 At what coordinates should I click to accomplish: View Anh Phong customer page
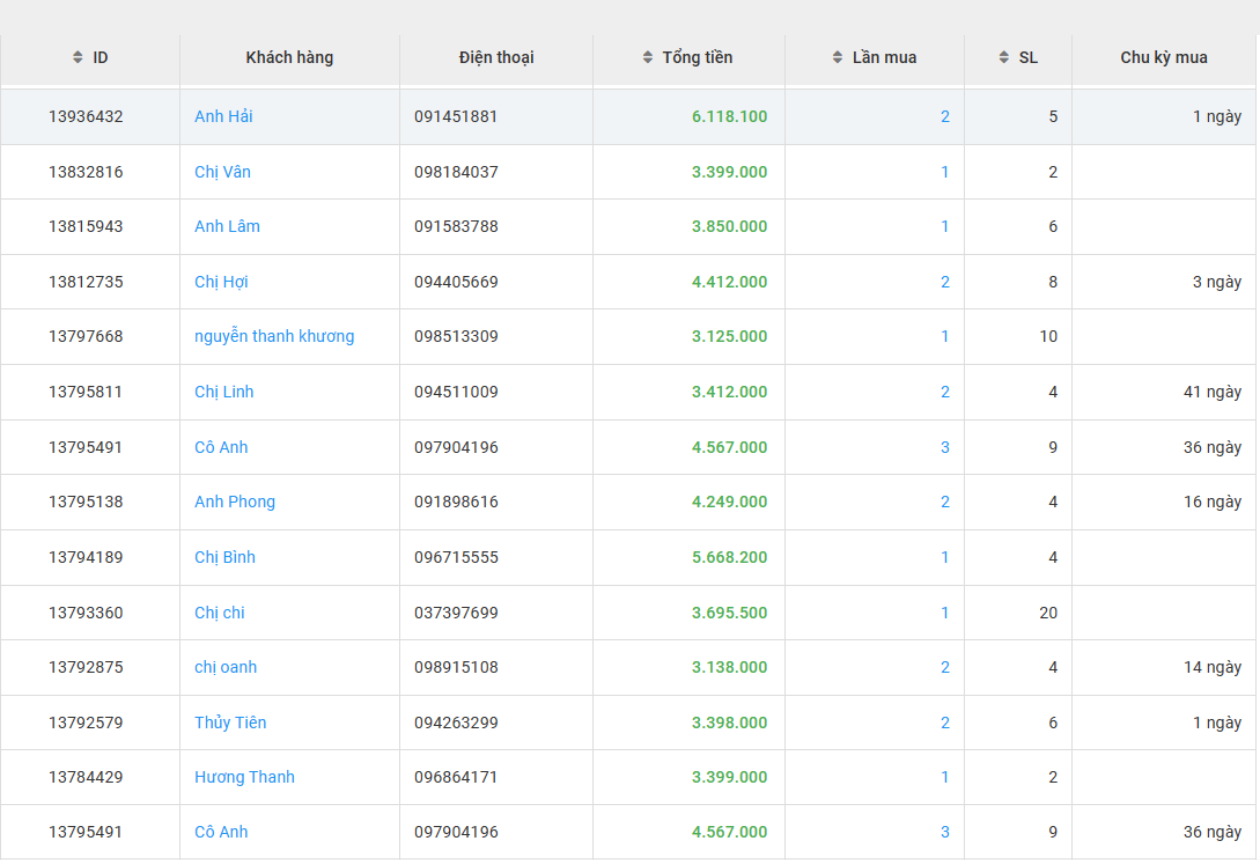(x=234, y=502)
